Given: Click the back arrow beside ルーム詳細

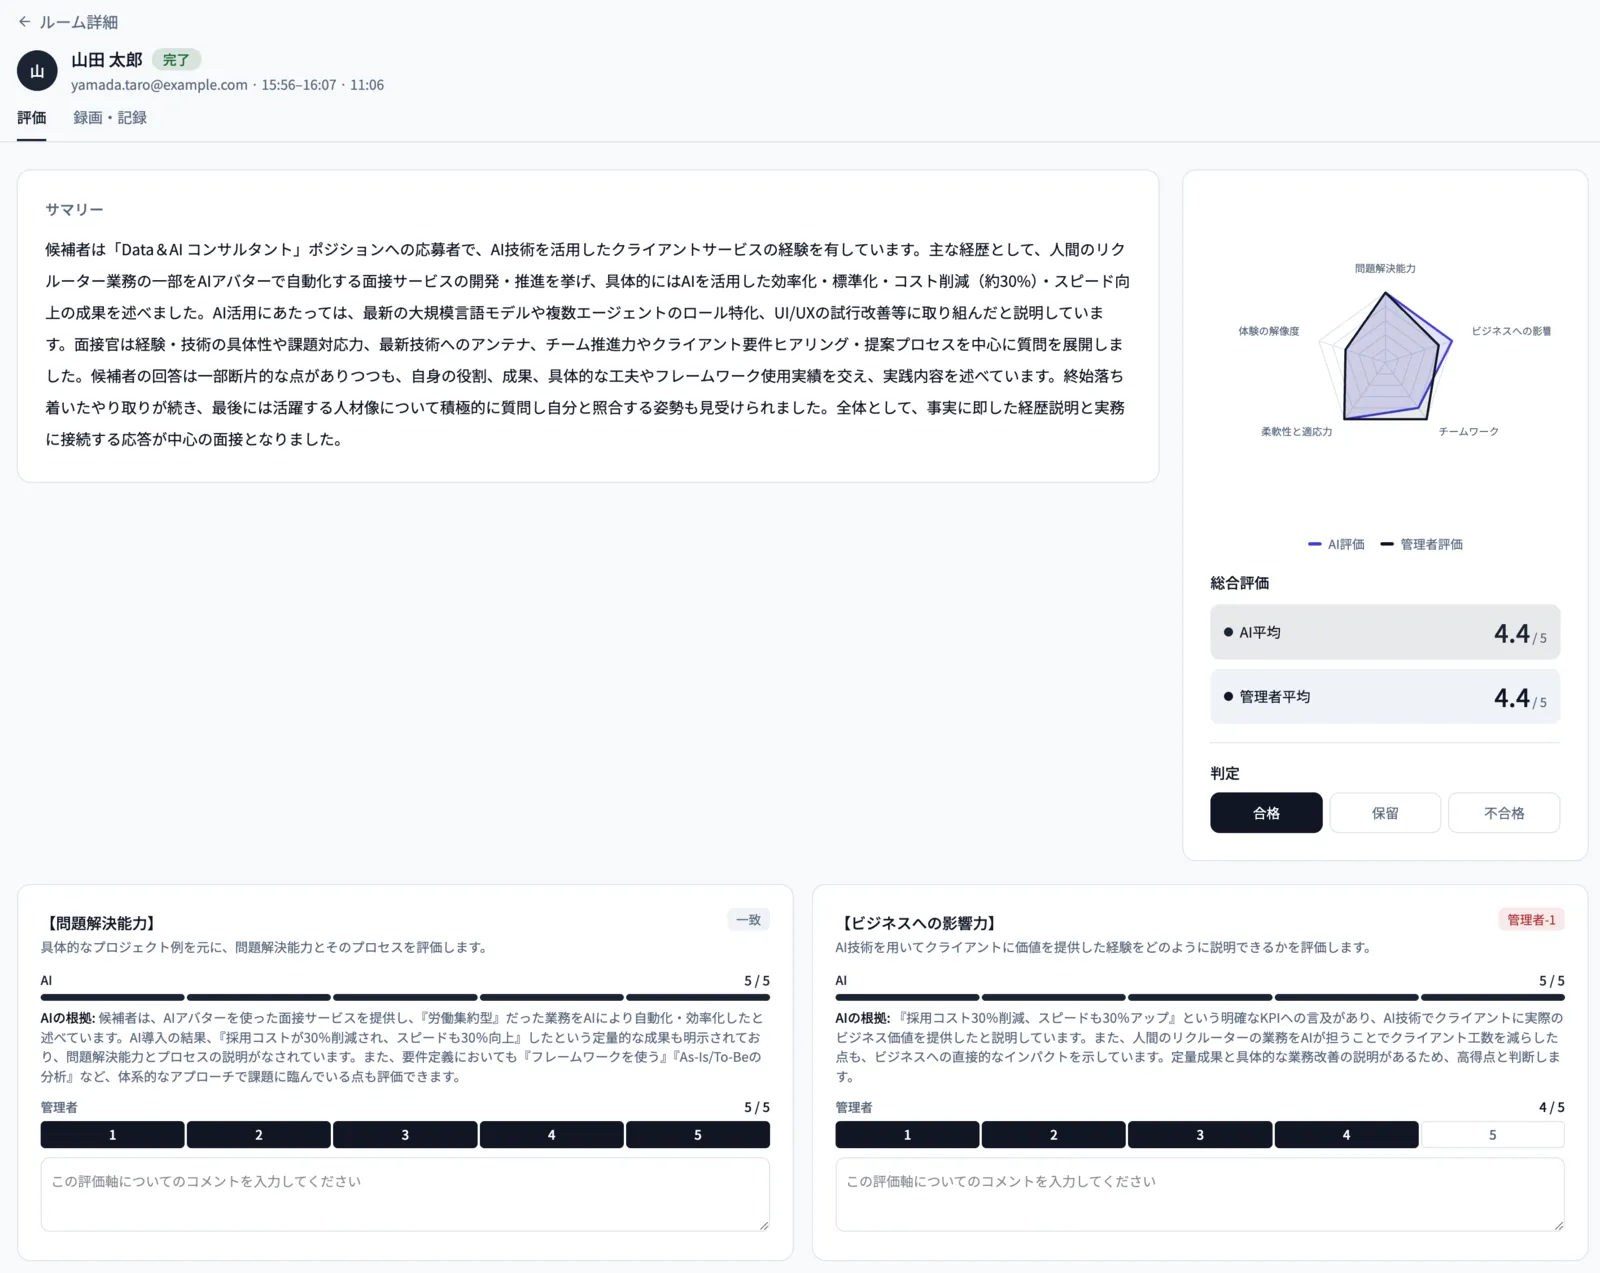Looking at the screenshot, I should click(x=24, y=21).
